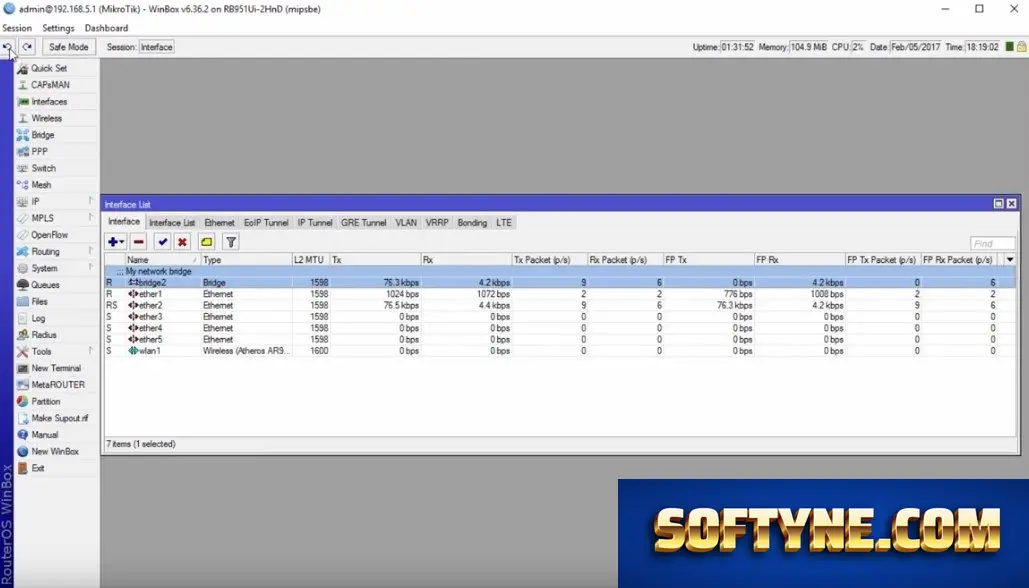
Task: Open the Settings menu
Action: coord(58,28)
